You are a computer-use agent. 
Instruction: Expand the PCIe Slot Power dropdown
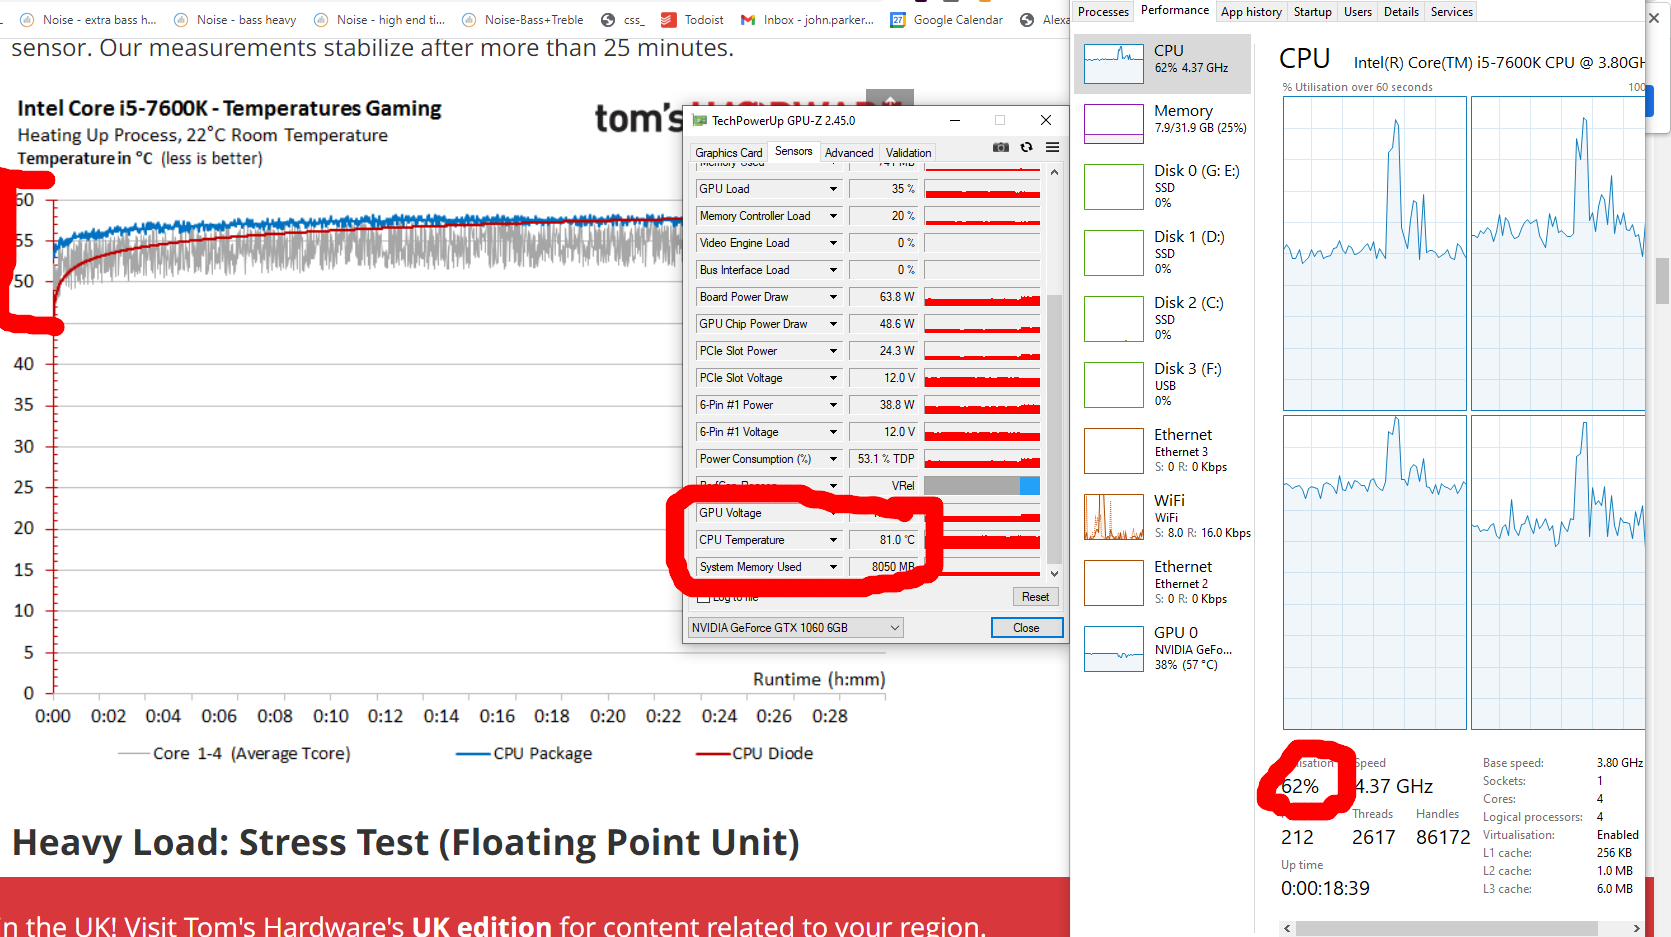833,351
